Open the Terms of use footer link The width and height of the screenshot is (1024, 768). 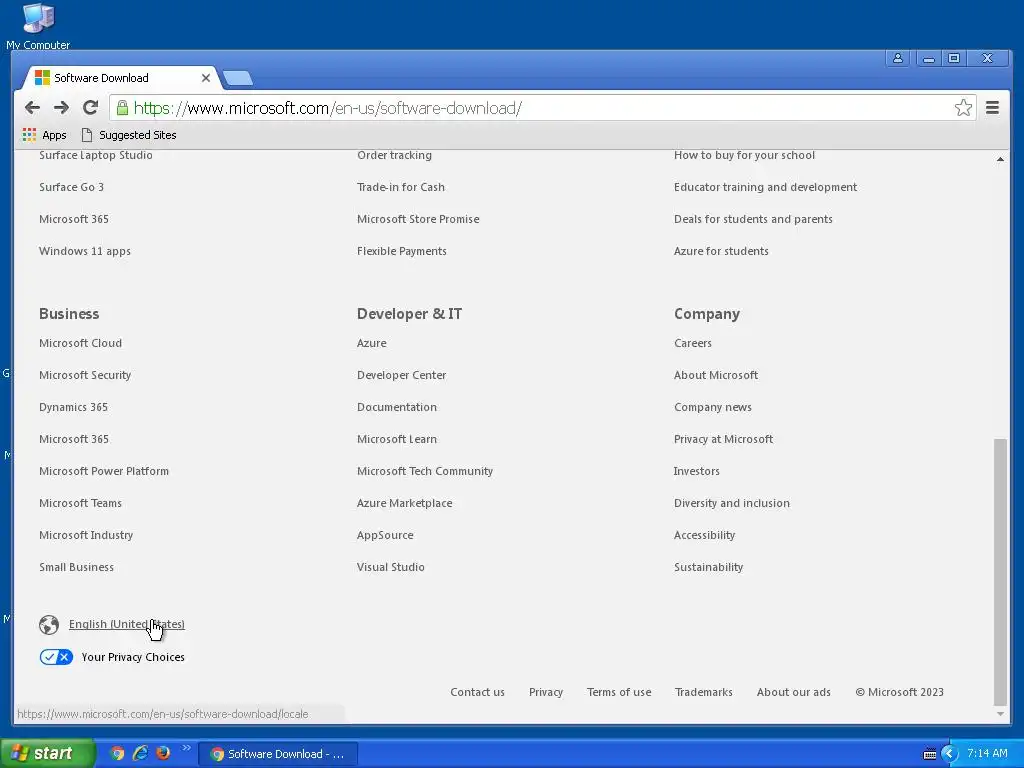point(619,692)
